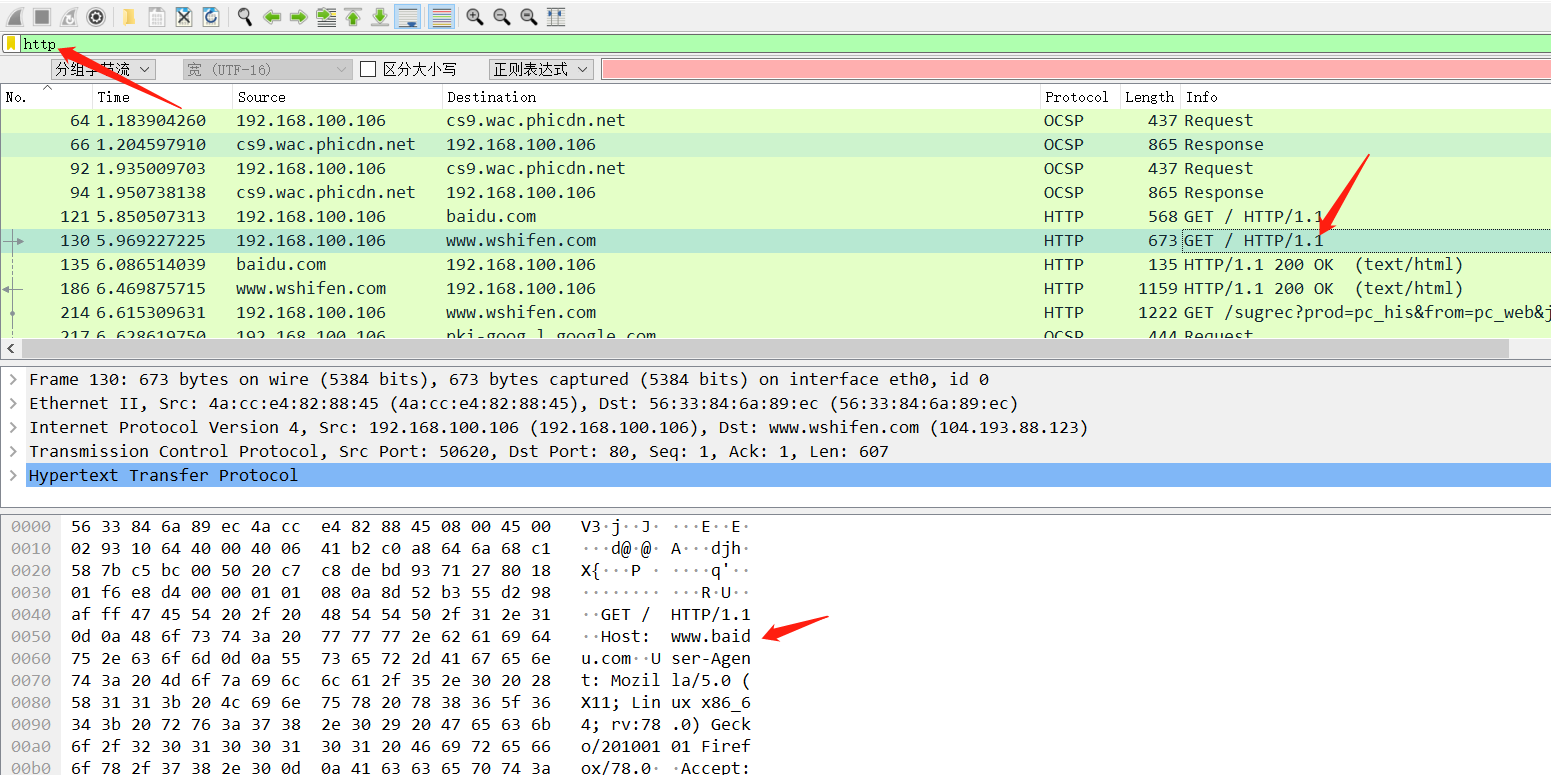
Task: Sort by the Length column header
Action: point(1150,97)
